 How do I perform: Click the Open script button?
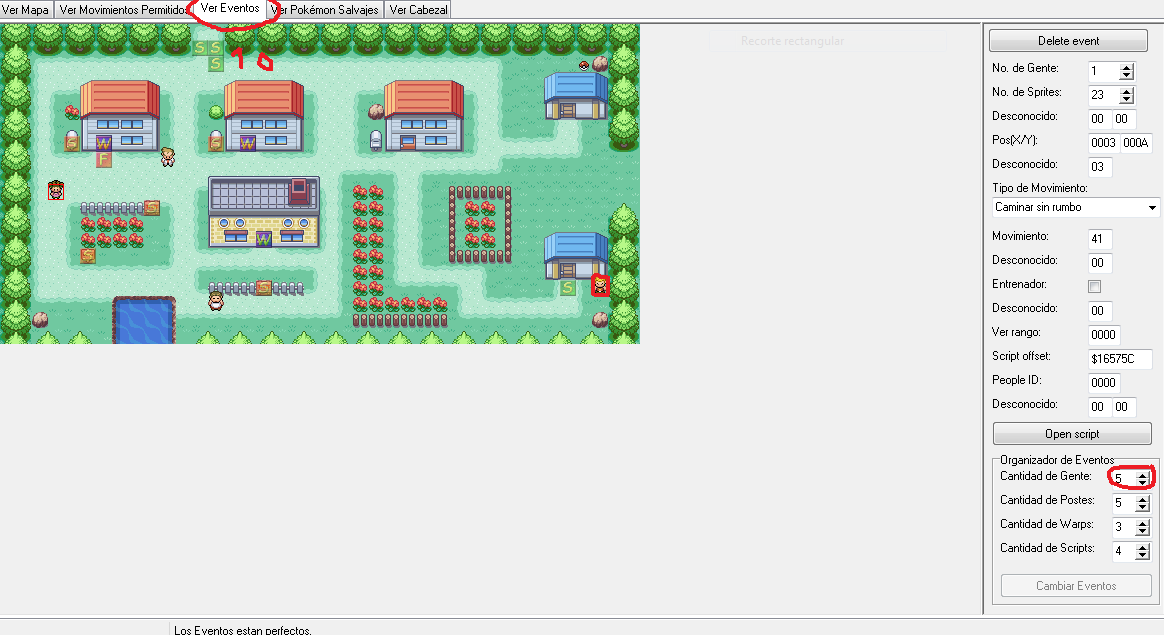(1072, 433)
